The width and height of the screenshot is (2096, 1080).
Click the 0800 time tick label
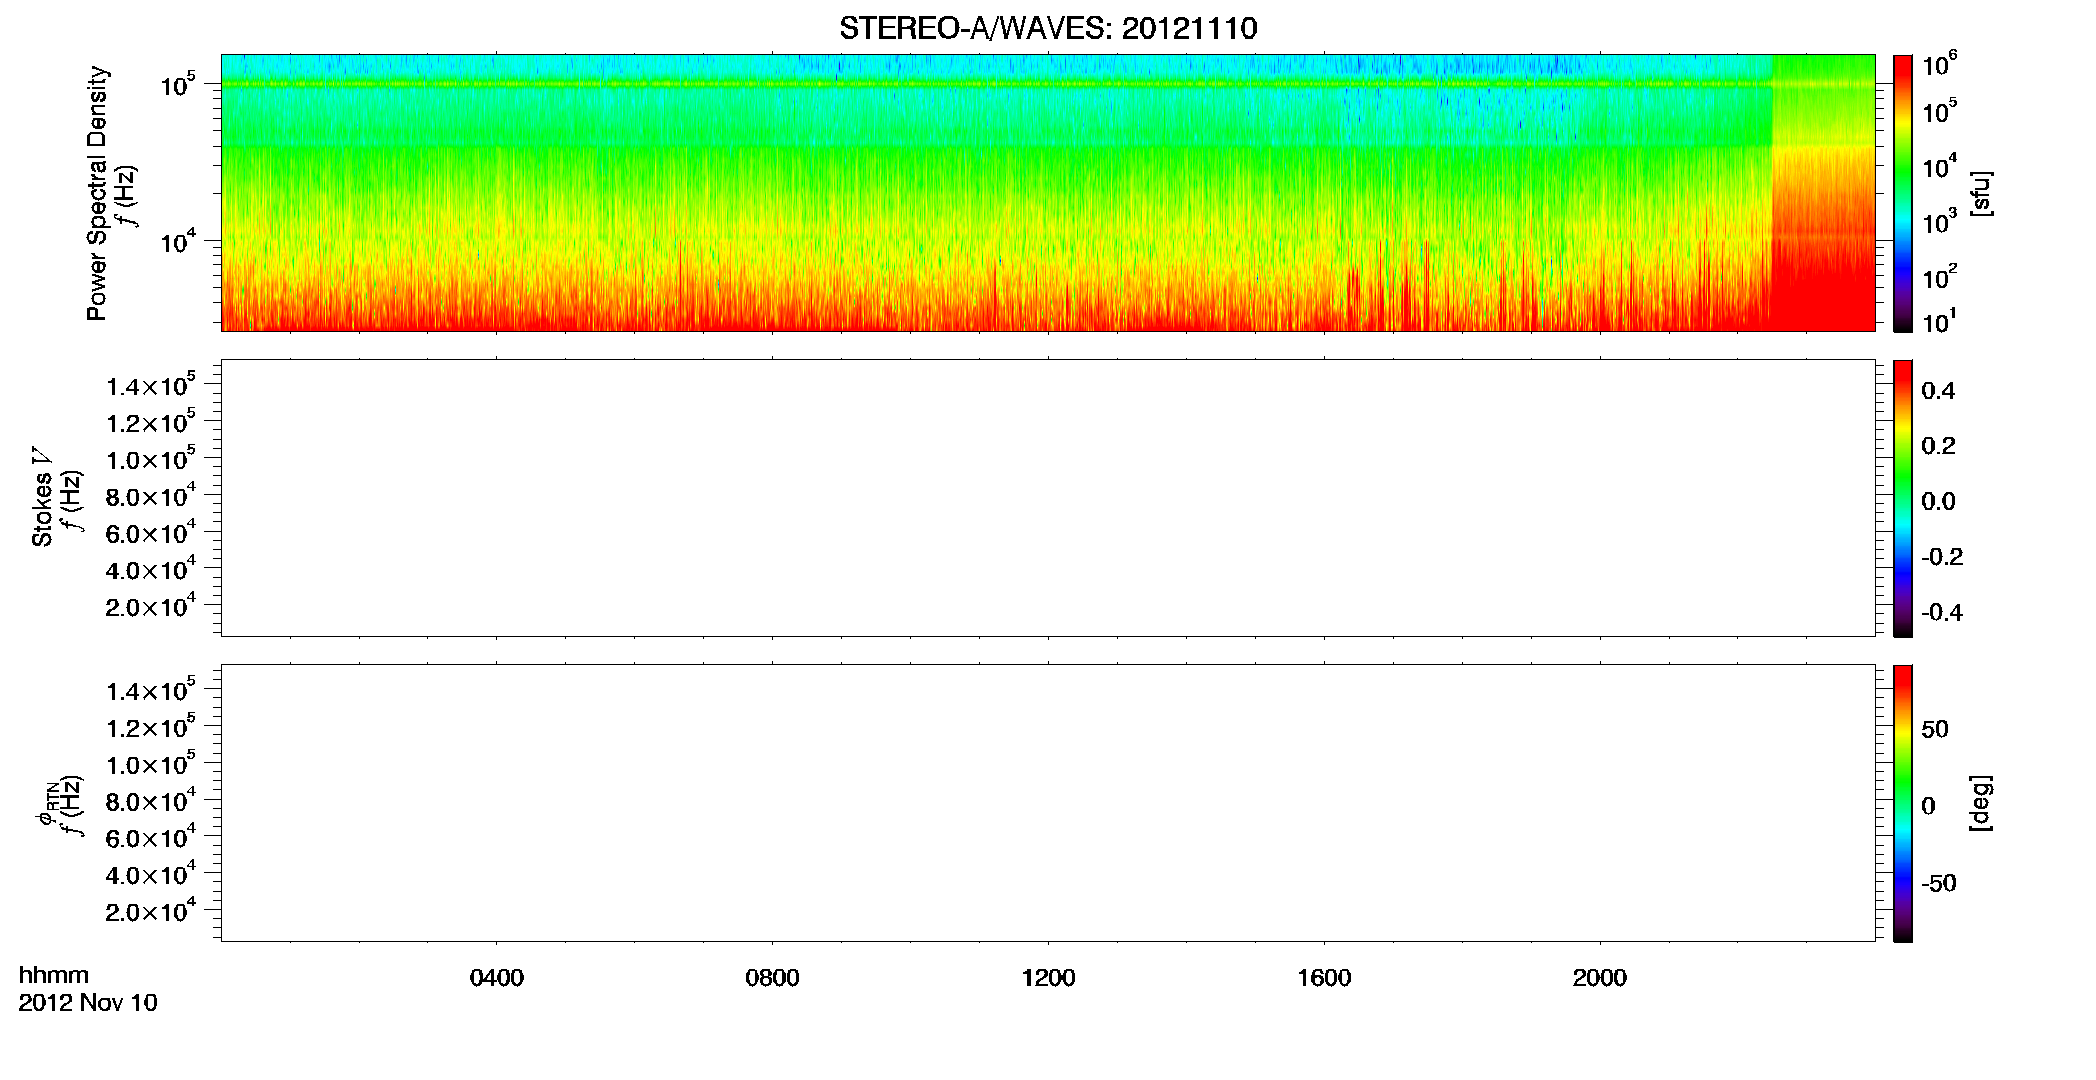click(x=772, y=978)
